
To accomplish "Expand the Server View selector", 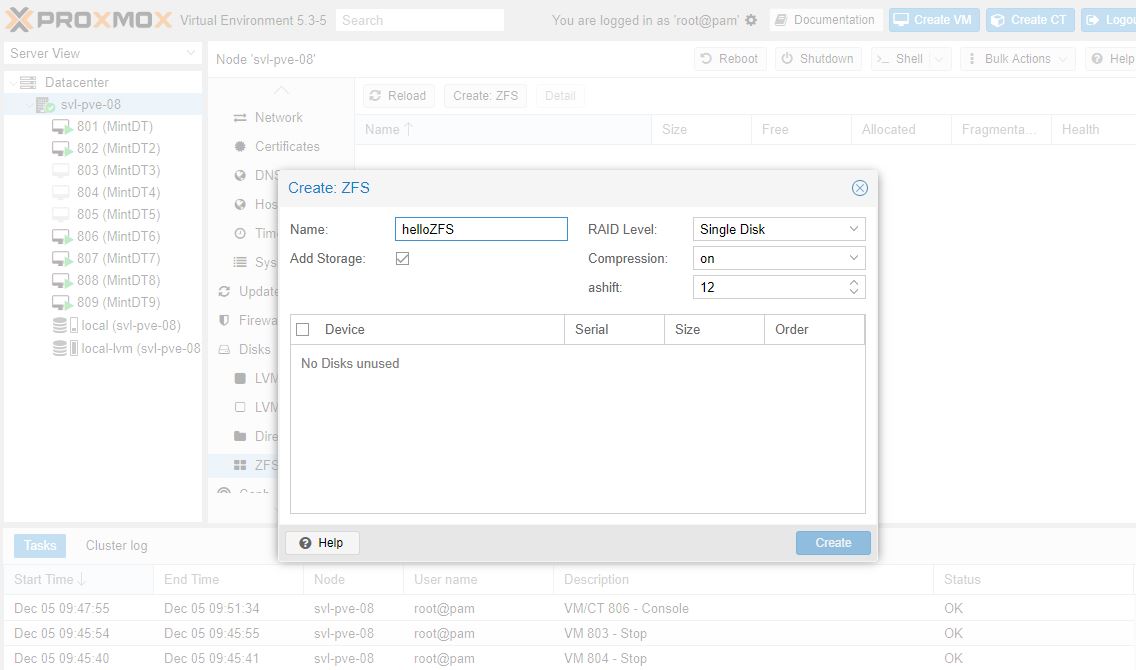I will (x=191, y=54).
